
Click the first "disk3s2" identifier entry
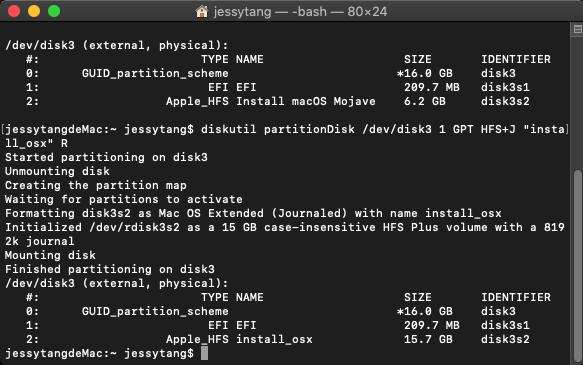[505, 101]
